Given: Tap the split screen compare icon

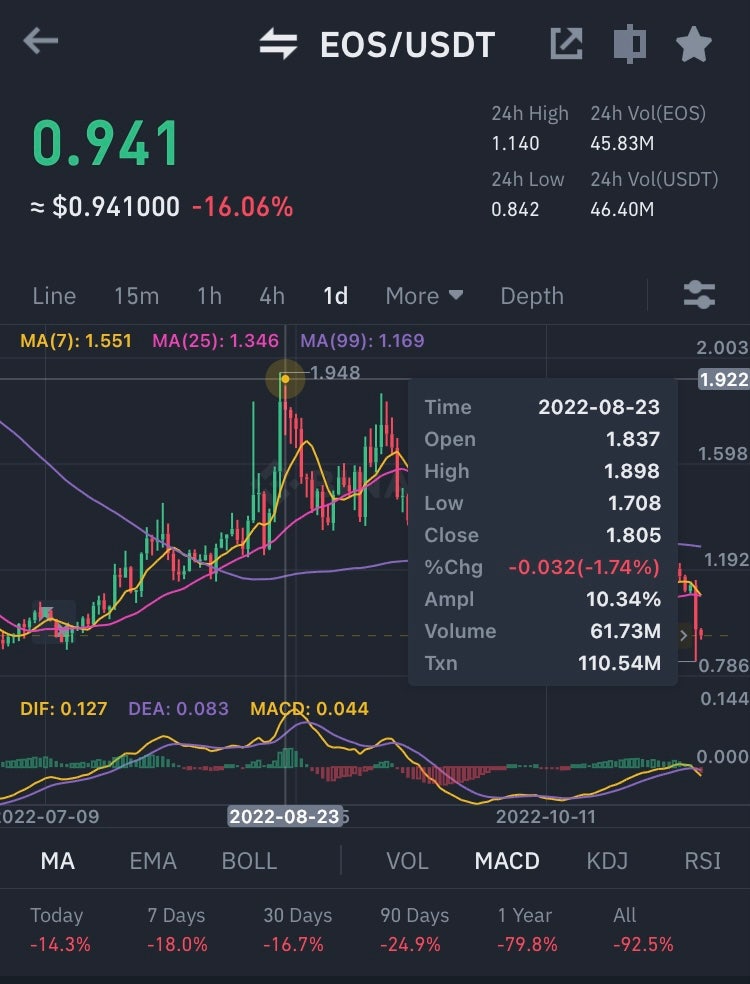Looking at the screenshot, I should click(x=629, y=44).
